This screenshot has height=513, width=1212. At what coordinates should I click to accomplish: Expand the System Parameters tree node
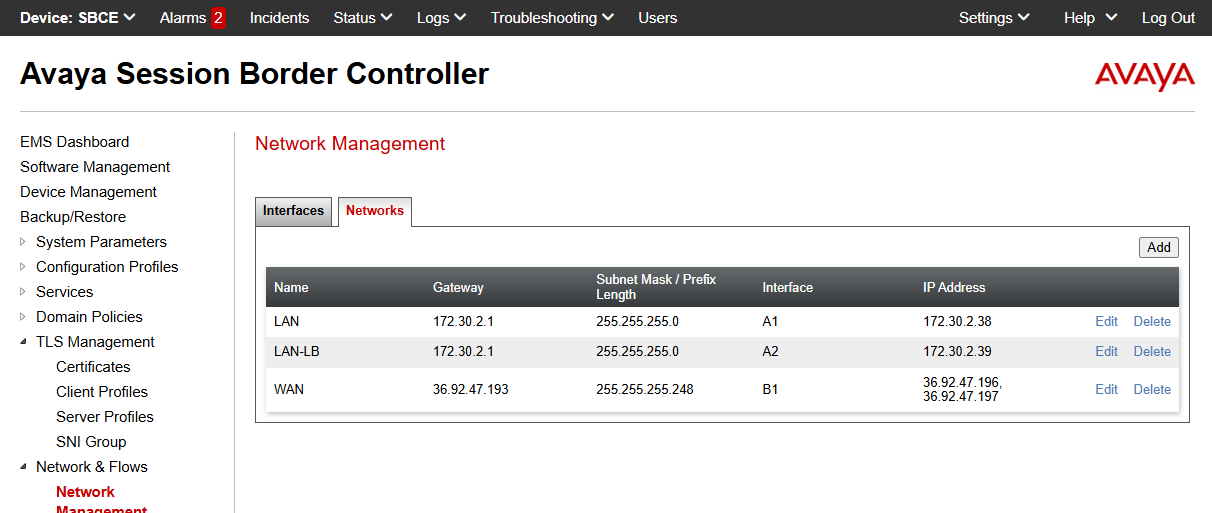[x=24, y=242]
